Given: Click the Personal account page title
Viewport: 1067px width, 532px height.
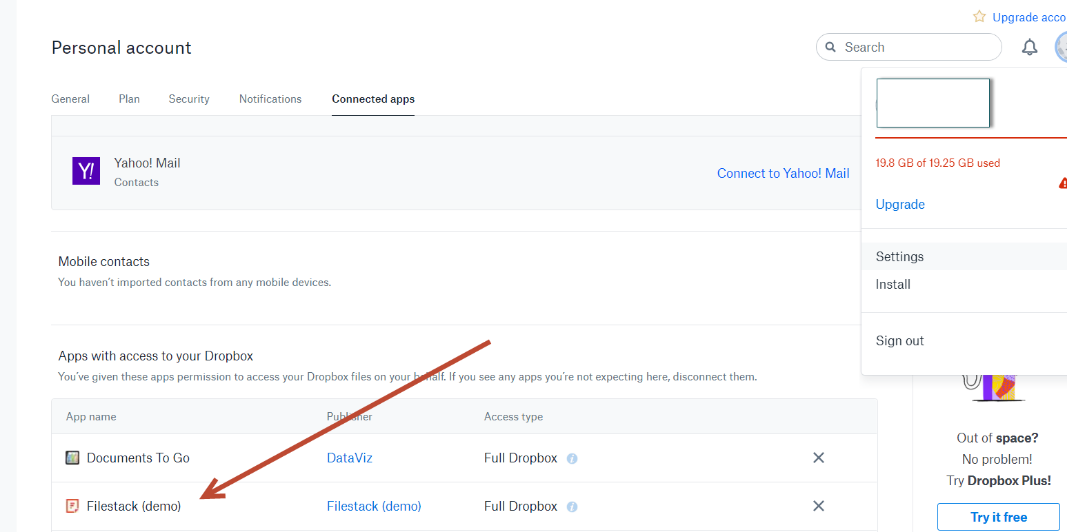Looking at the screenshot, I should pos(121,48).
